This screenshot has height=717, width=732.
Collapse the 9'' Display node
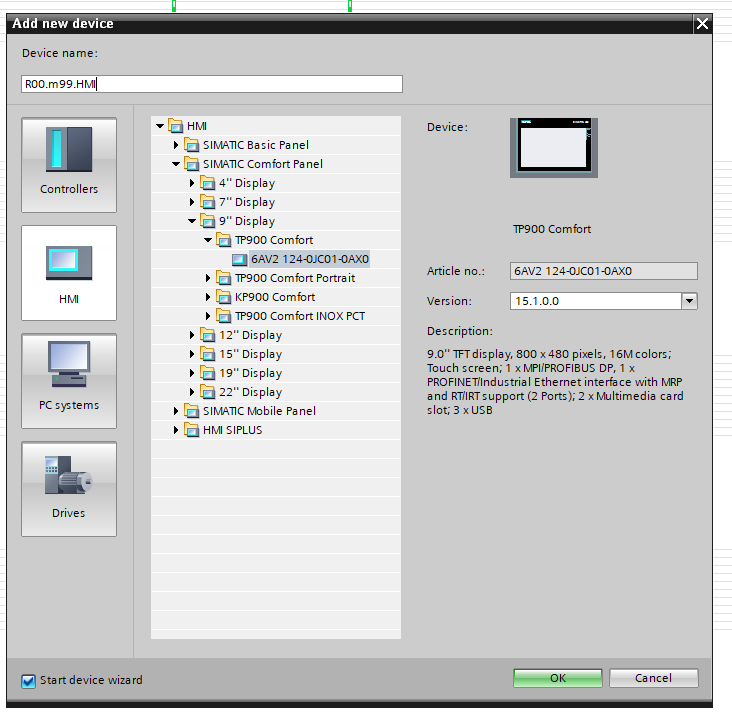click(x=192, y=221)
